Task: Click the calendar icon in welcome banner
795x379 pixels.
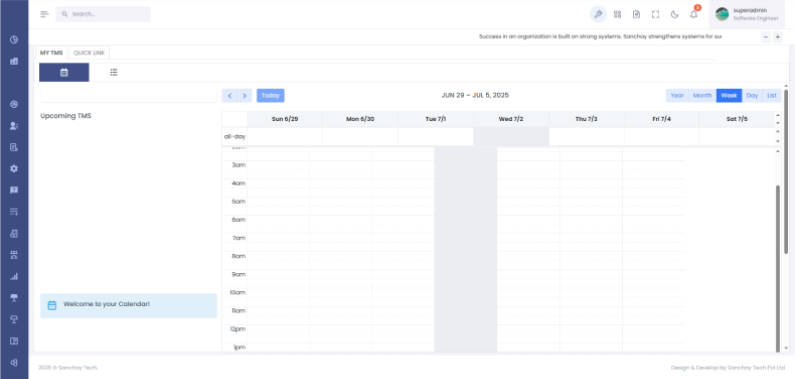Action: click(x=52, y=305)
